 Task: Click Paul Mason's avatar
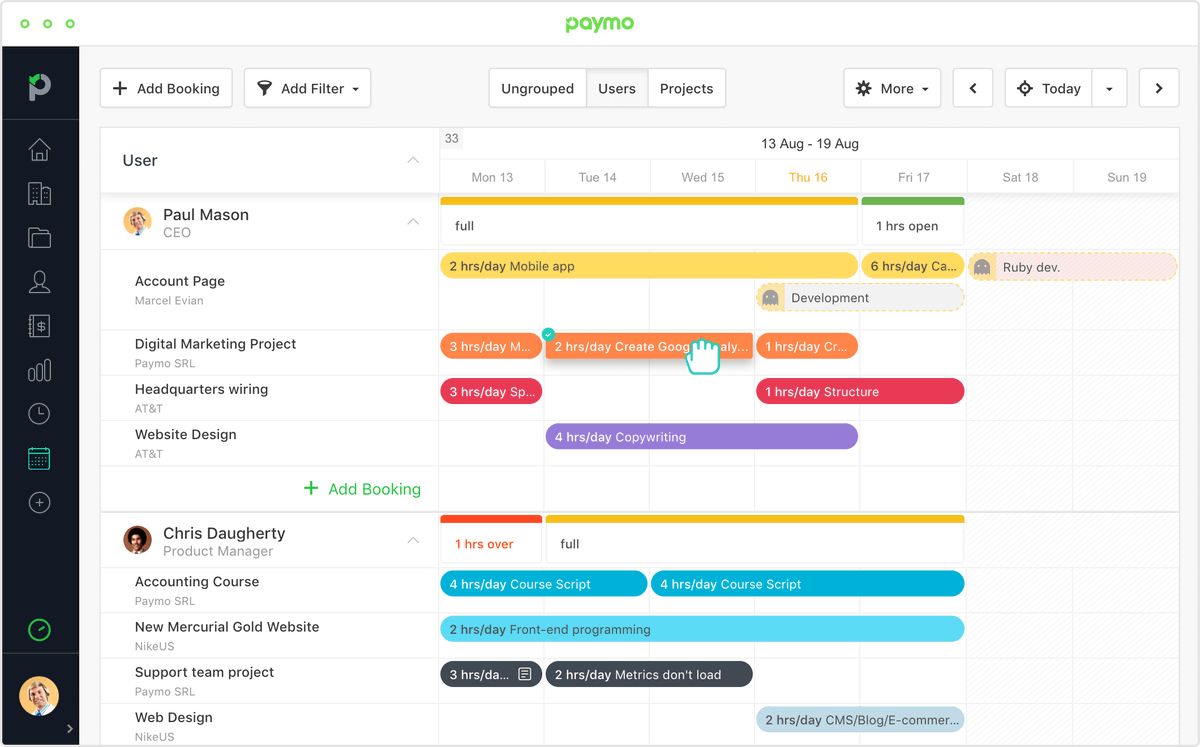(137, 221)
